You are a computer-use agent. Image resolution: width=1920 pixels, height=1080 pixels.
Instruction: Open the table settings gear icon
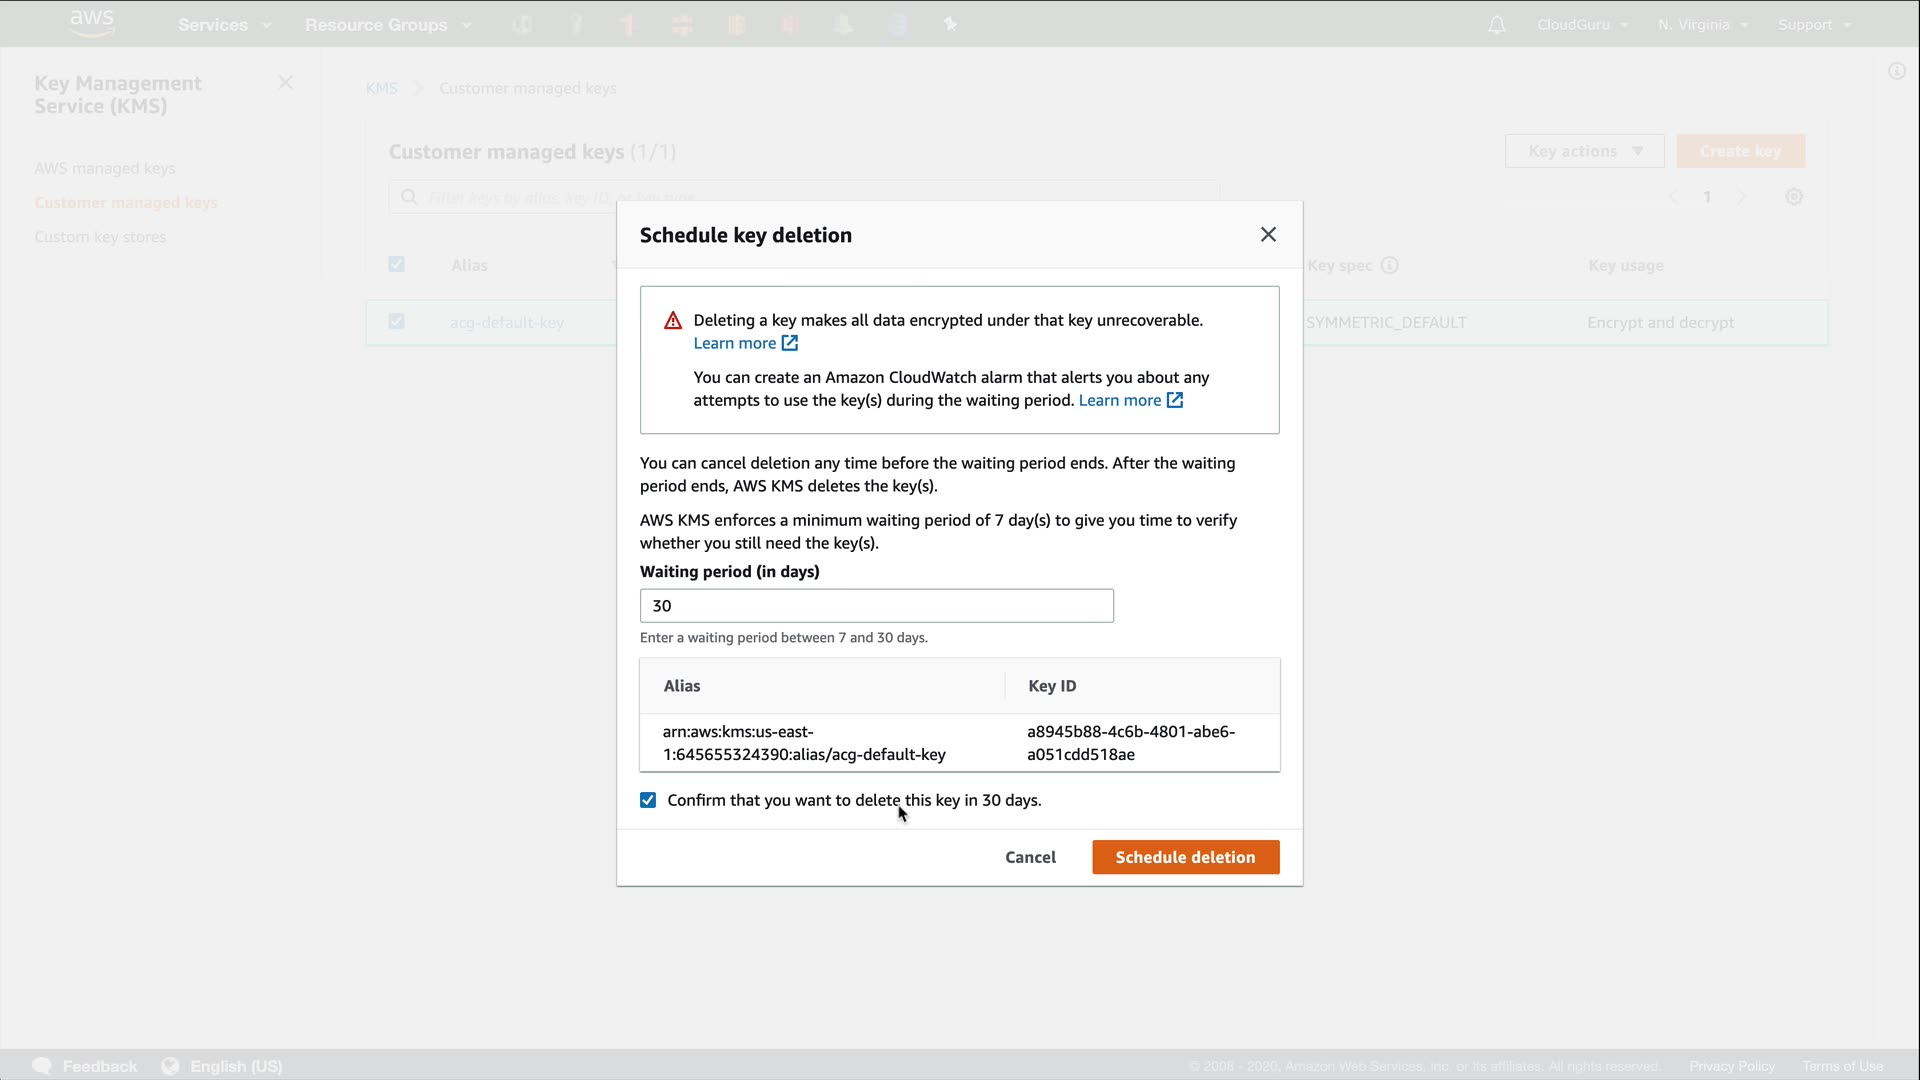coord(1794,197)
